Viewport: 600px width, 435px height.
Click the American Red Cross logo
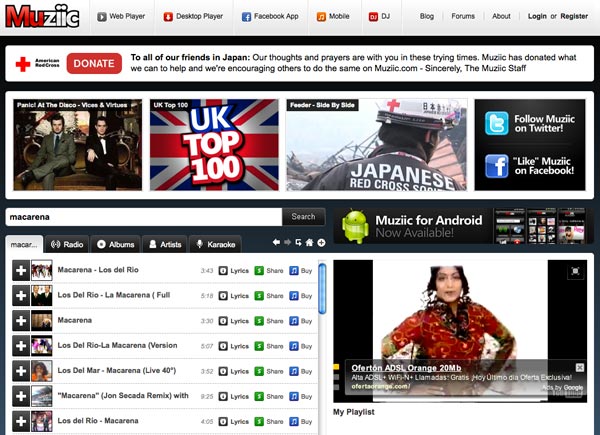(x=37, y=64)
